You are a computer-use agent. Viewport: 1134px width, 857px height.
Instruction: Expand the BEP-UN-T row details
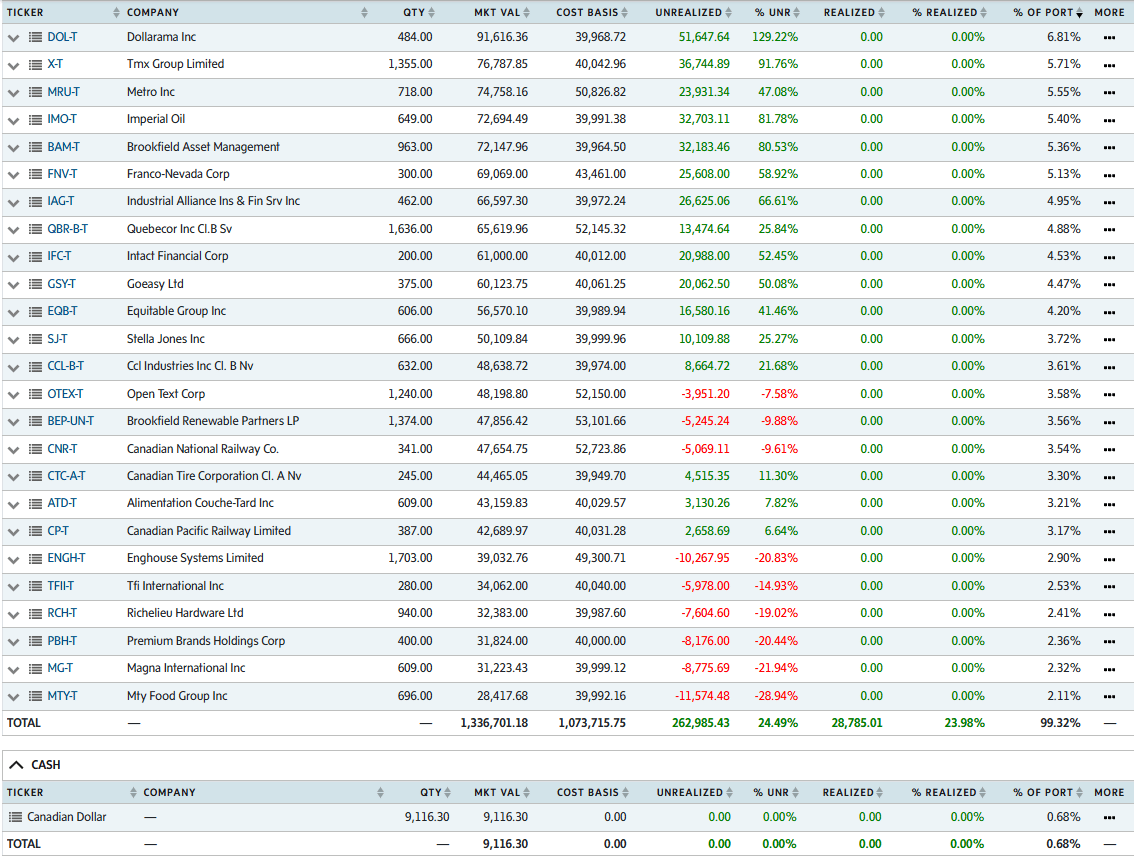coord(13,422)
